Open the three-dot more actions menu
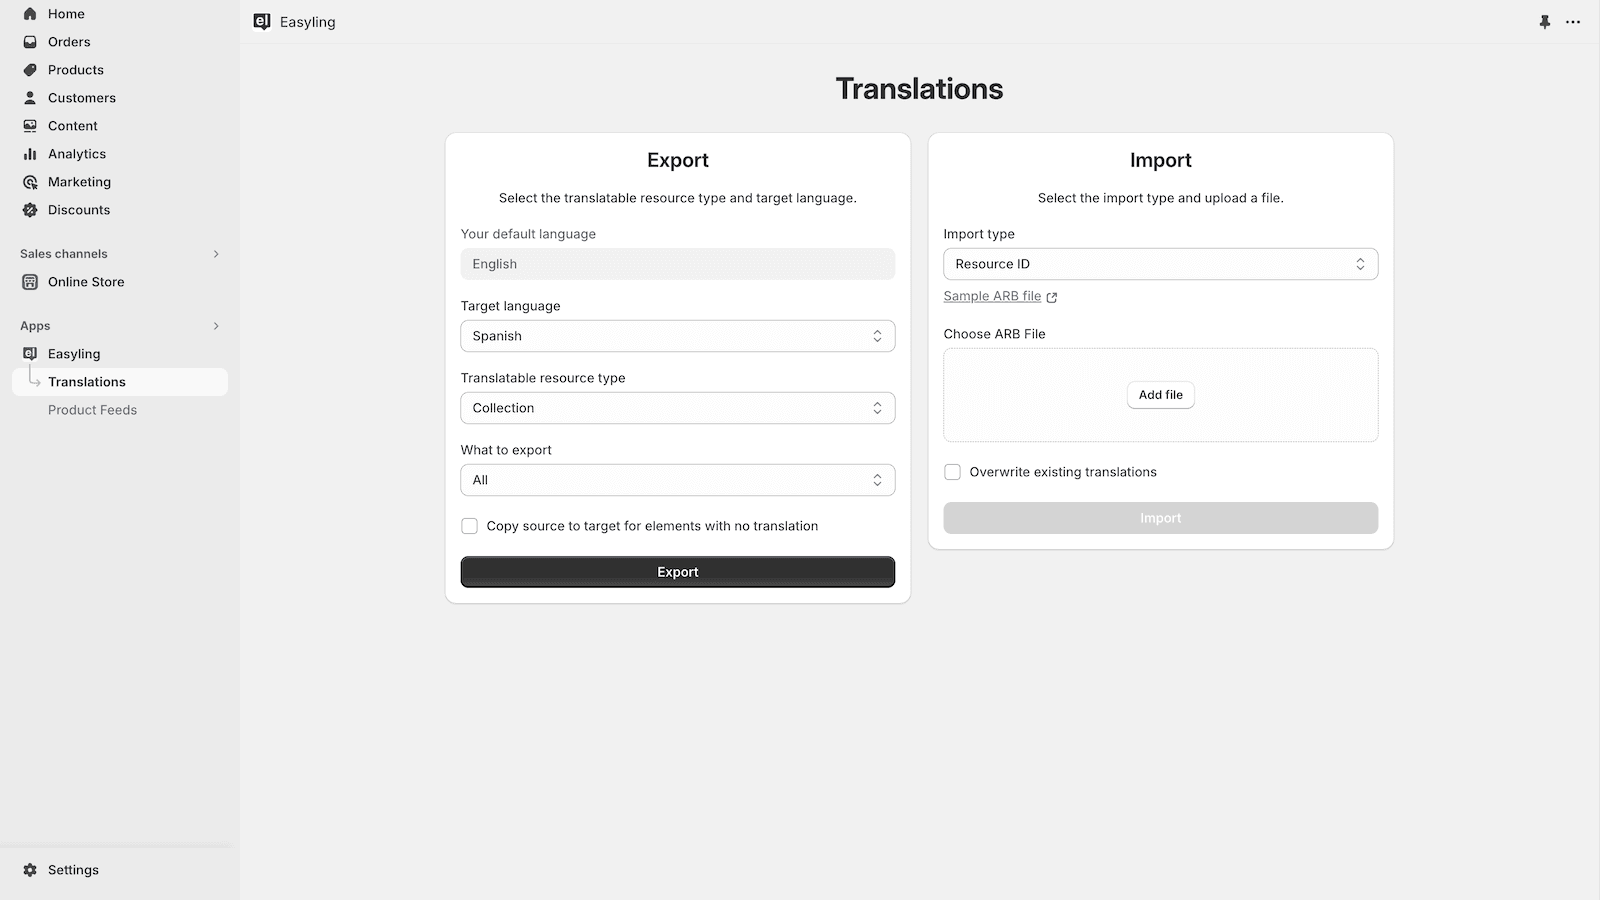 [1573, 22]
